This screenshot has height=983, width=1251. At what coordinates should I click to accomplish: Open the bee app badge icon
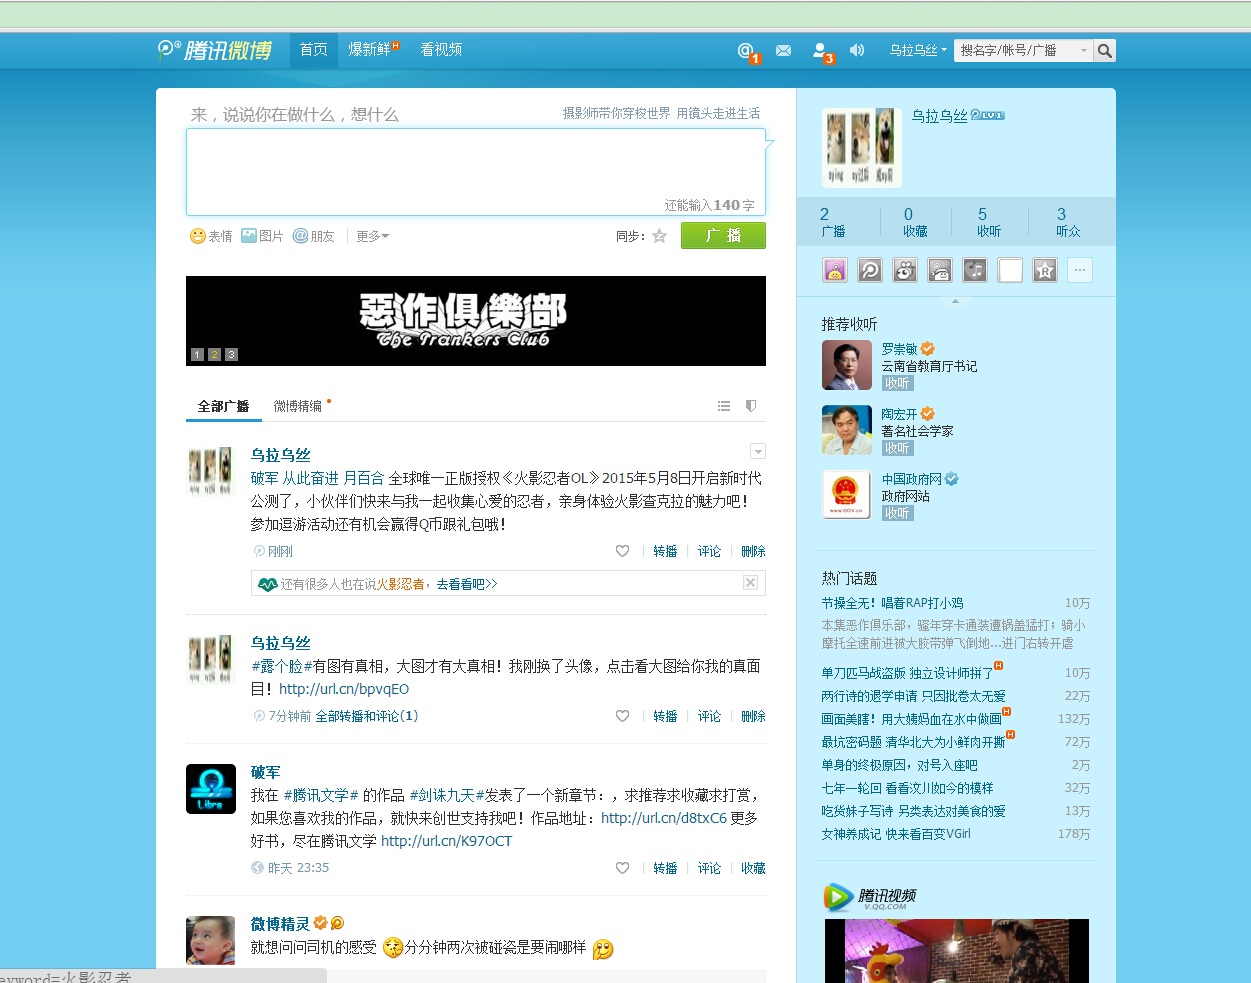coord(905,270)
